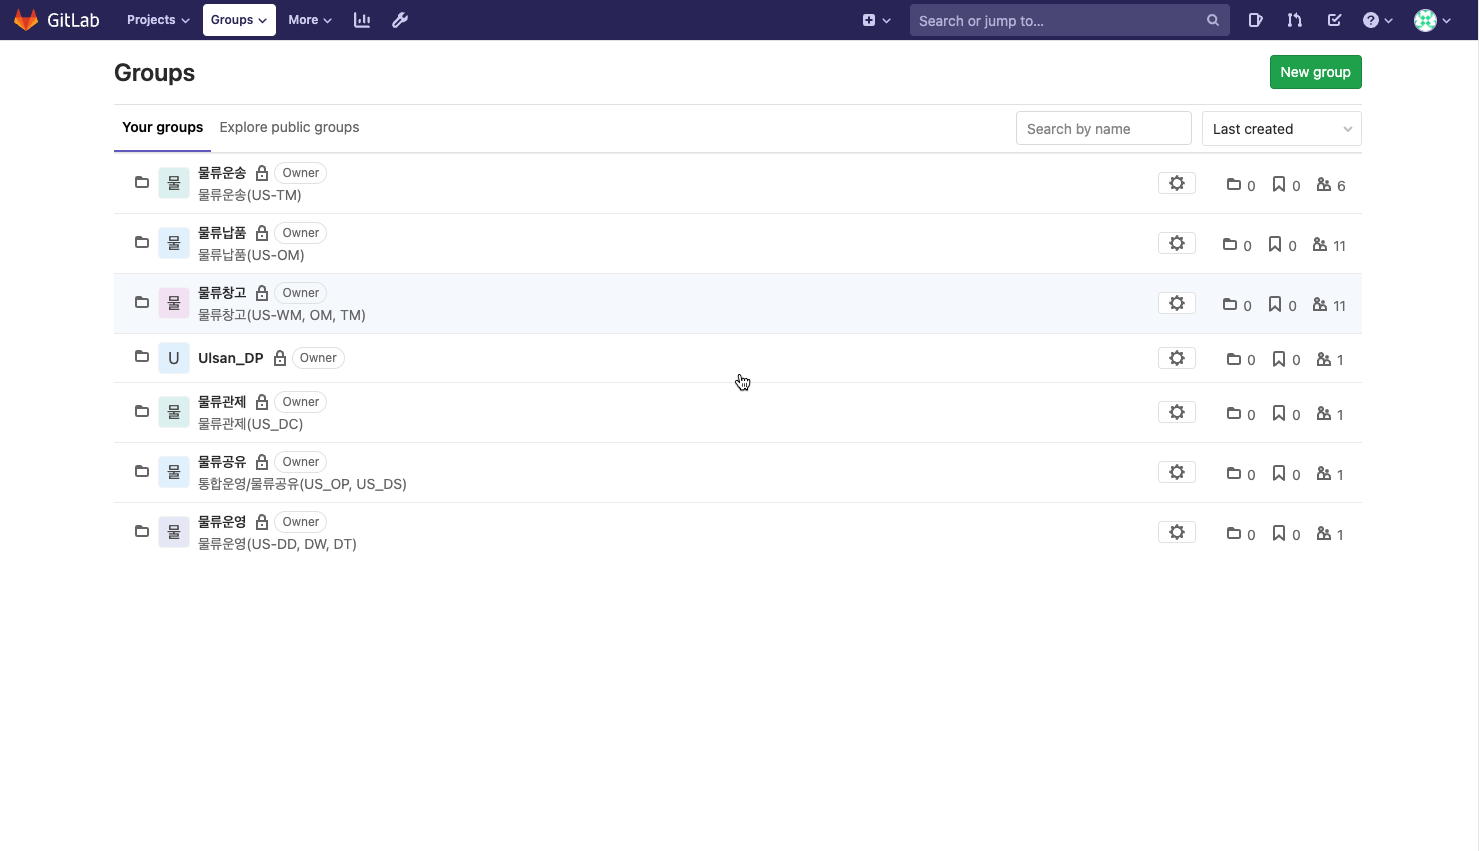Expand the More dropdown in navbar
Screen dimensions: 1479x851
309,20
